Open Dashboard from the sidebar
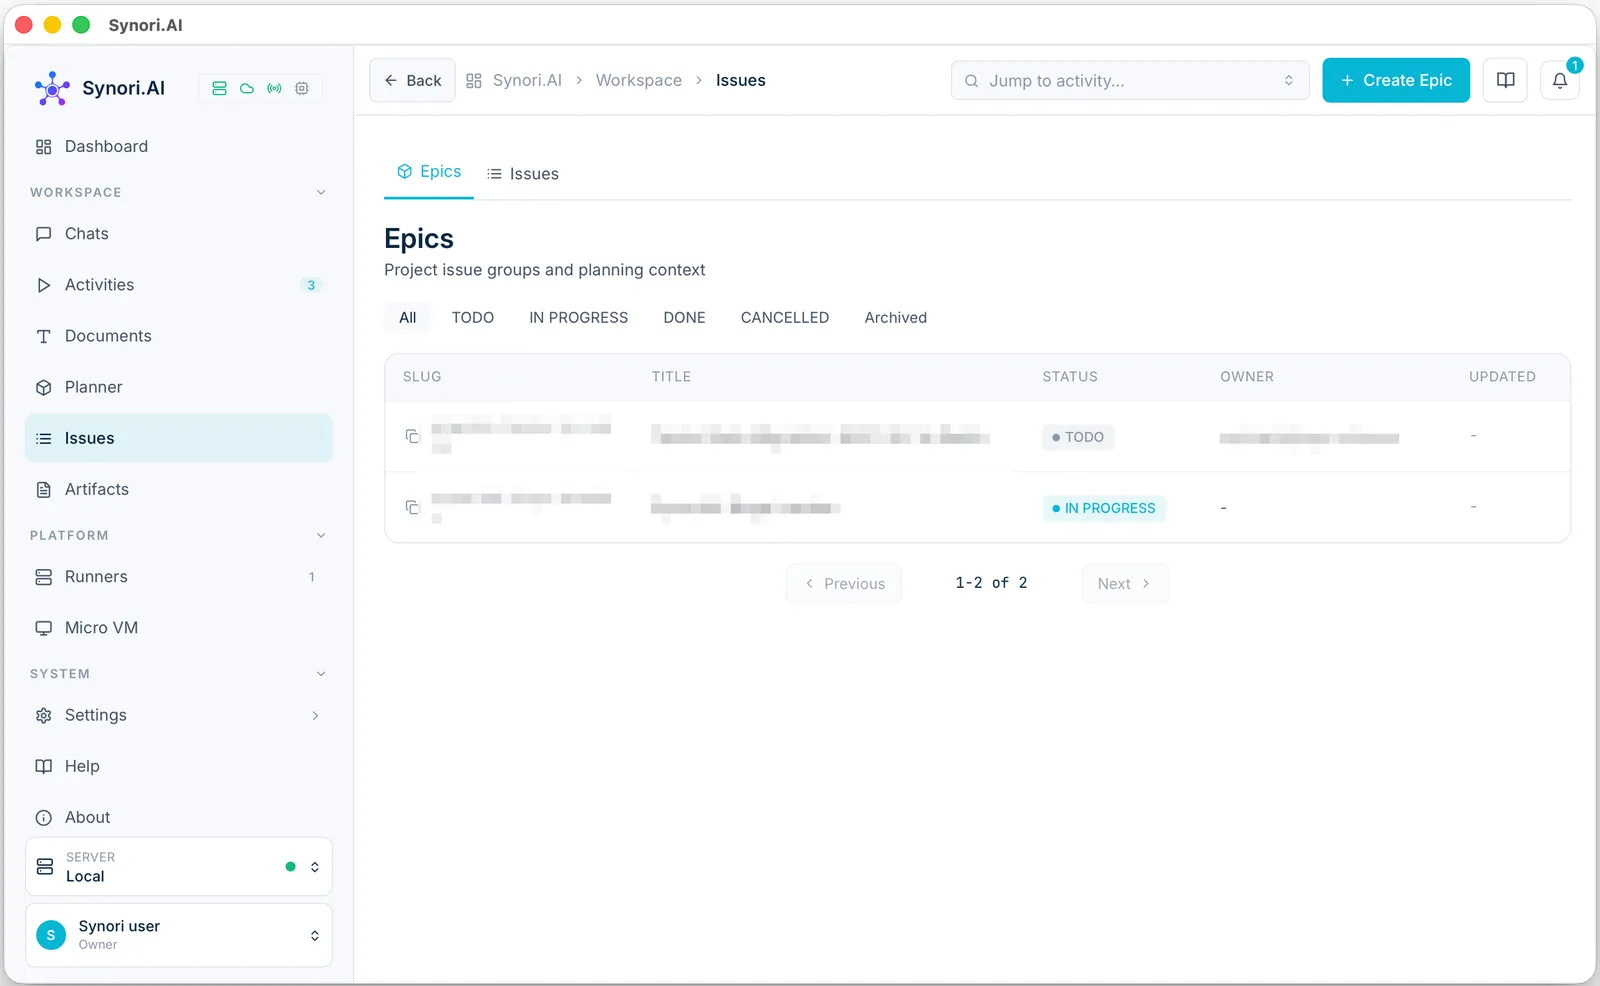Screen dimensions: 1600x986 179,146
